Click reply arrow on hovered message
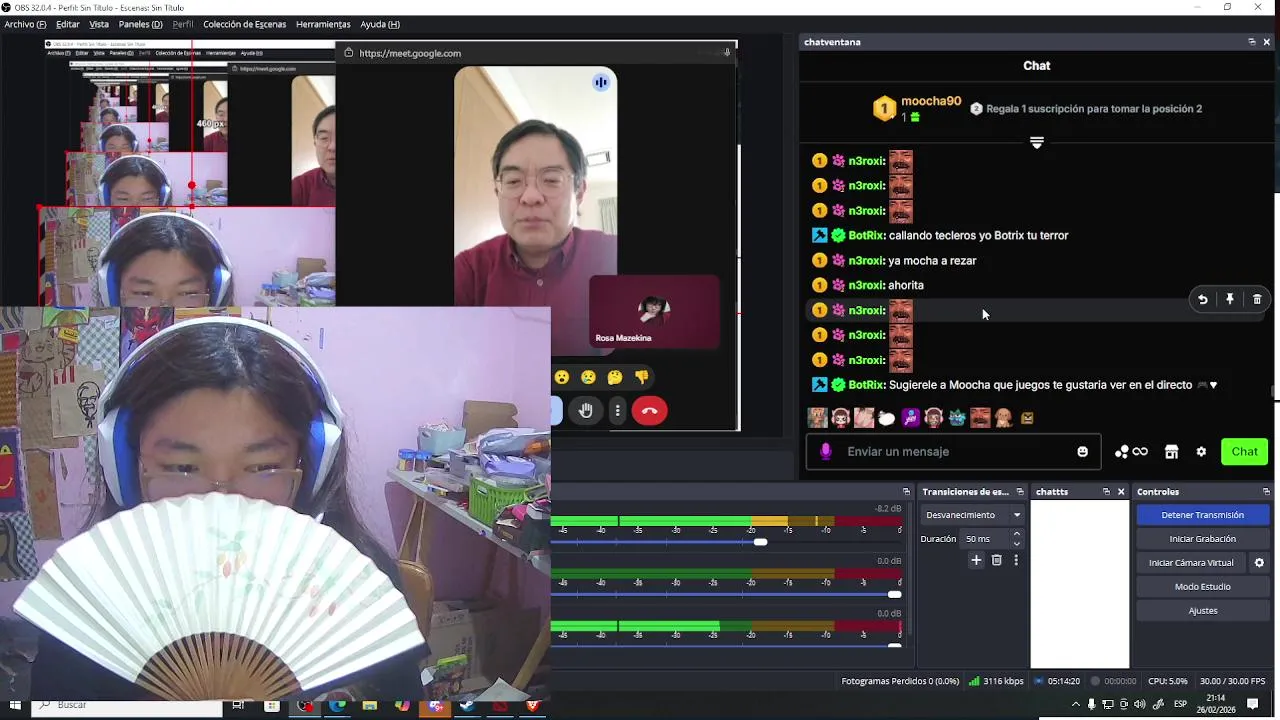The image size is (1280, 720). (1202, 299)
